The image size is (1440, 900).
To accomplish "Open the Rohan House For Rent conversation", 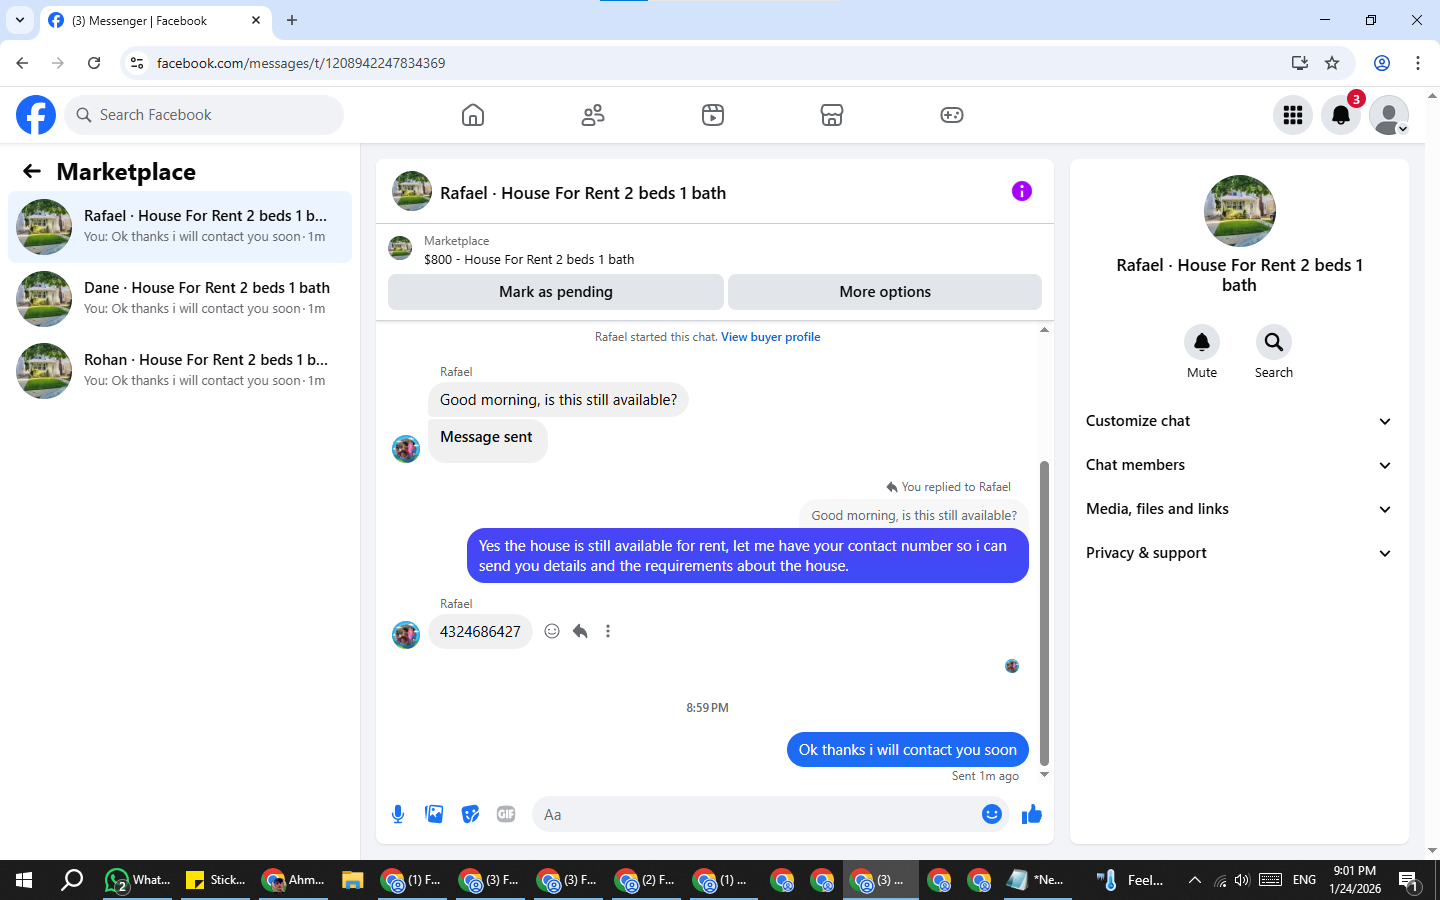I will click(x=180, y=371).
